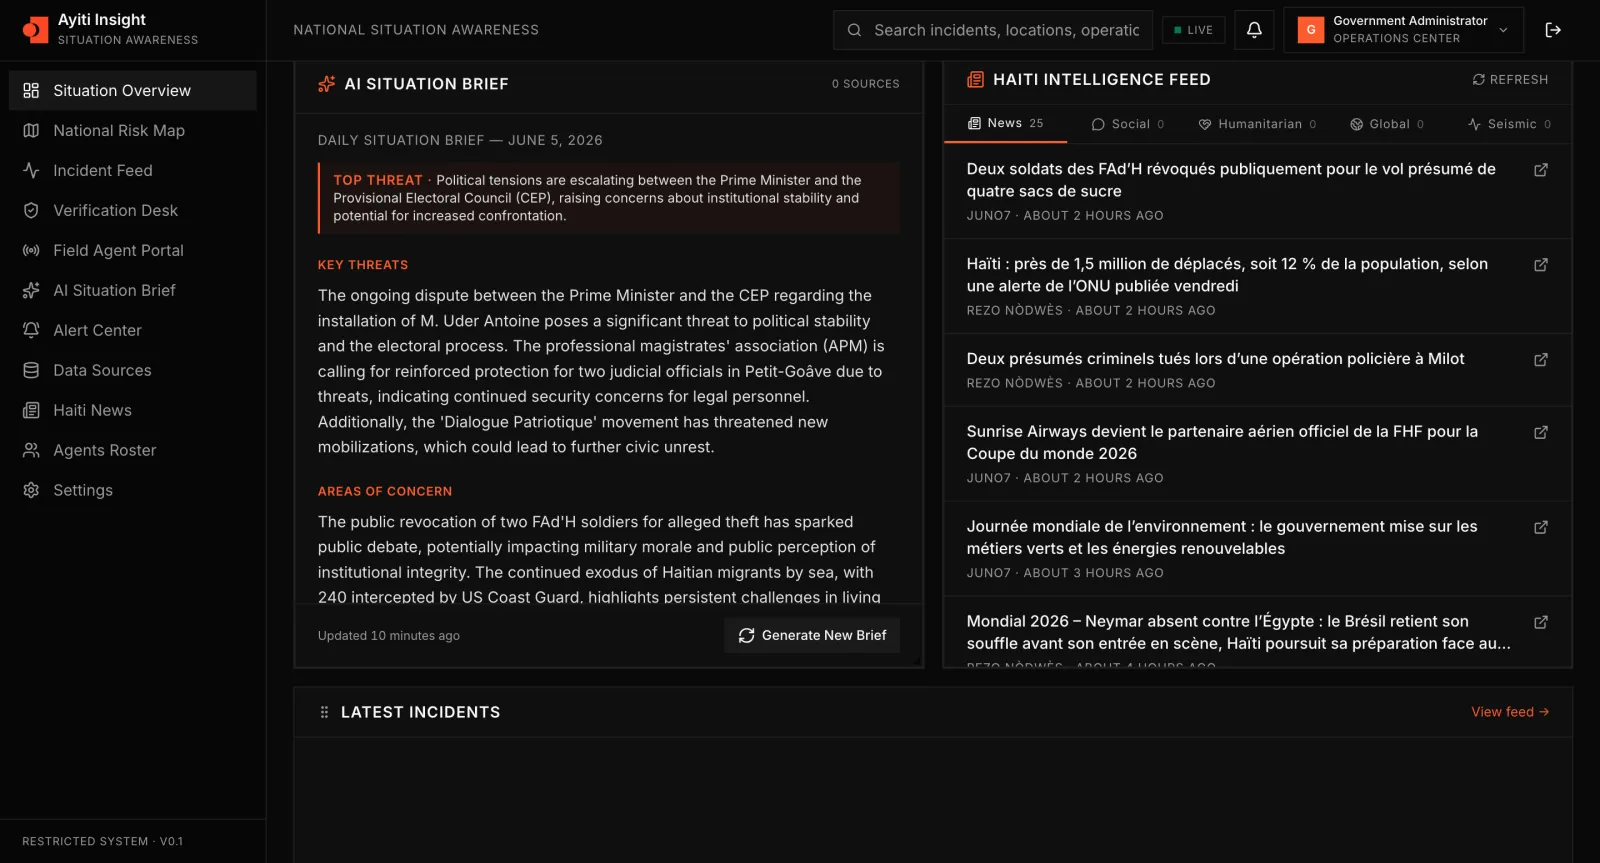Image resolution: width=1600 pixels, height=863 pixels.
Task: Open the National Risk Map icon
Action: coord(31,130)
